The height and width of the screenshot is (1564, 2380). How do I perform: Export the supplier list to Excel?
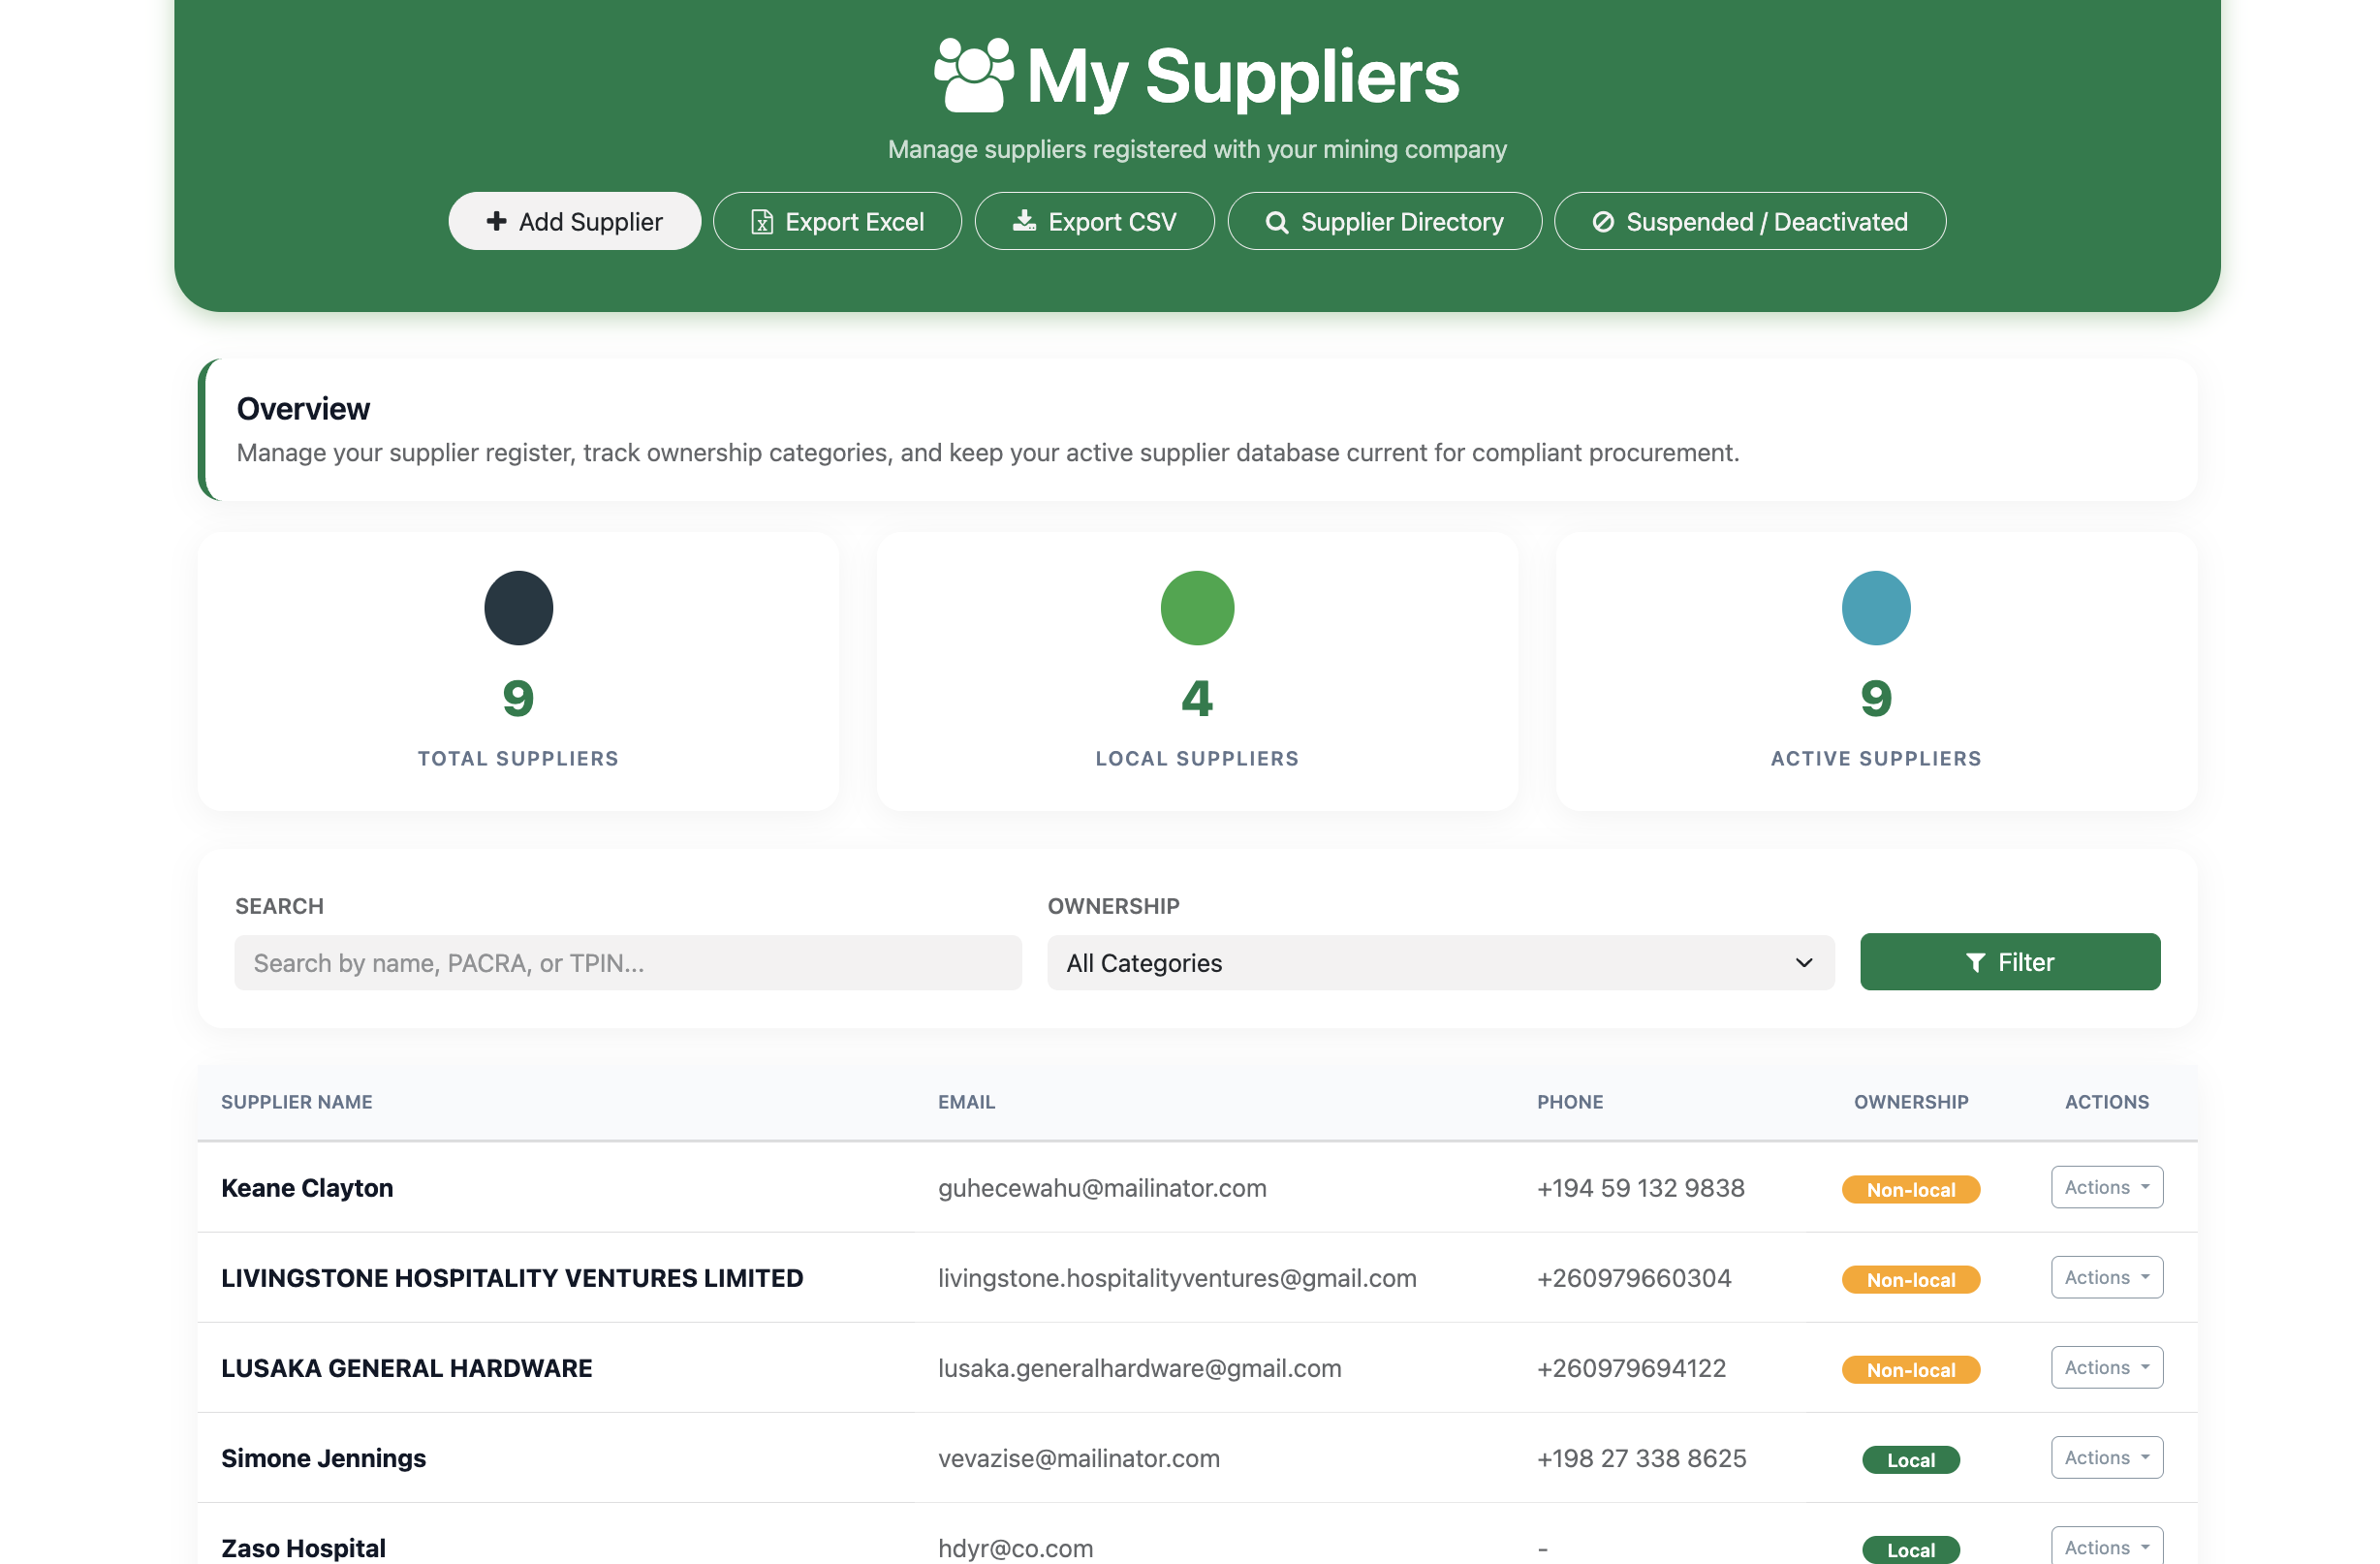pos(837,221)
